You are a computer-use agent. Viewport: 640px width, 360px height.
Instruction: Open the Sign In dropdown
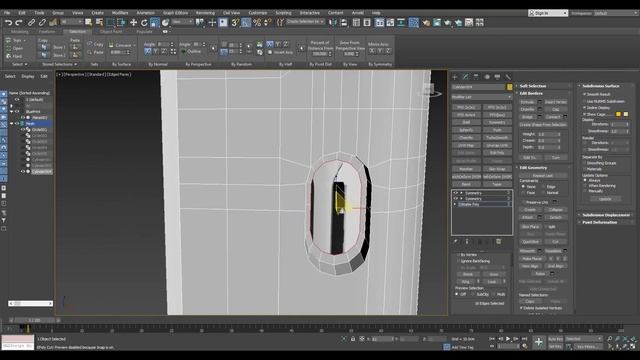(x=548, y=13)
